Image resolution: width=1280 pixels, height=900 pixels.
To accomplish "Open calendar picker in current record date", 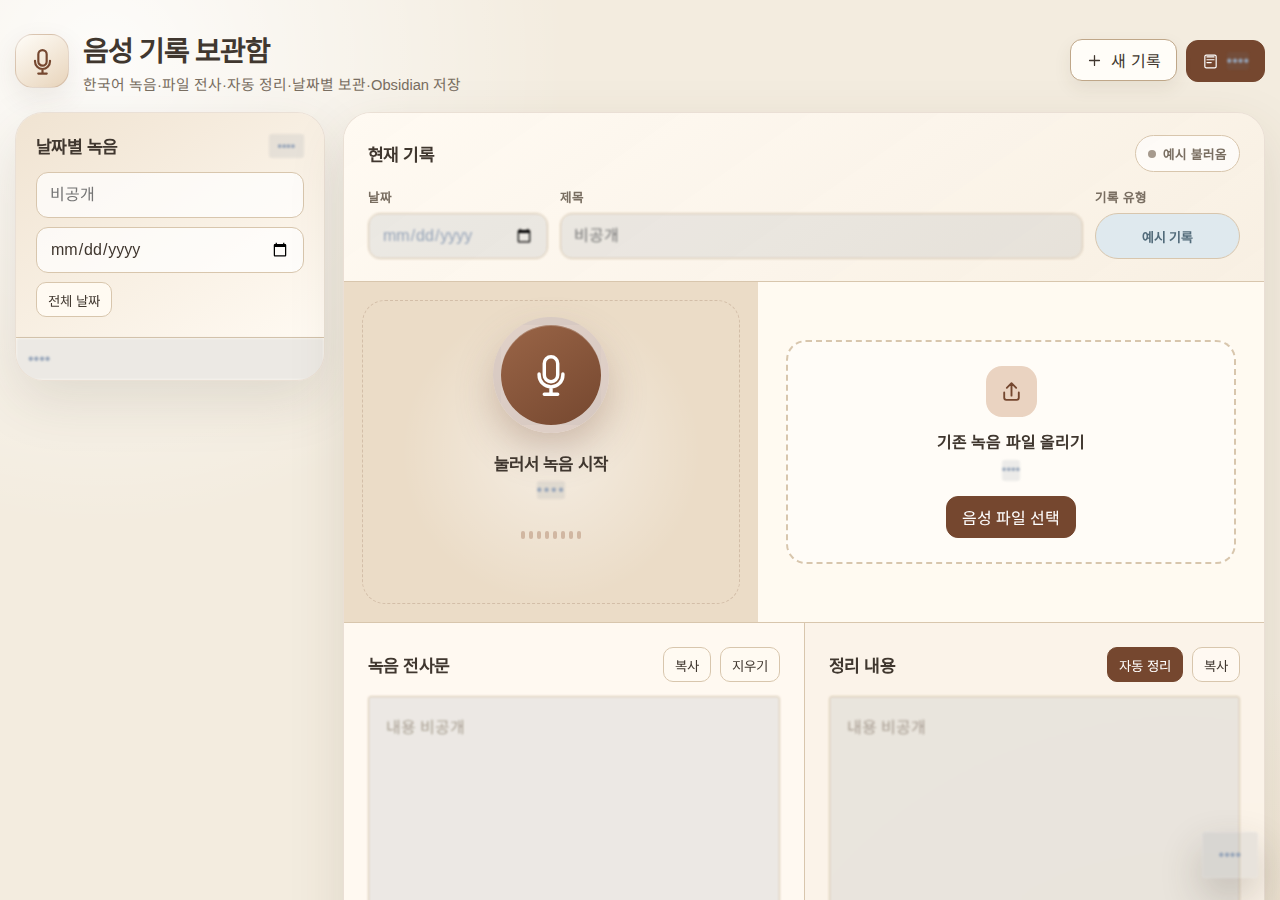I will (524, 236).
